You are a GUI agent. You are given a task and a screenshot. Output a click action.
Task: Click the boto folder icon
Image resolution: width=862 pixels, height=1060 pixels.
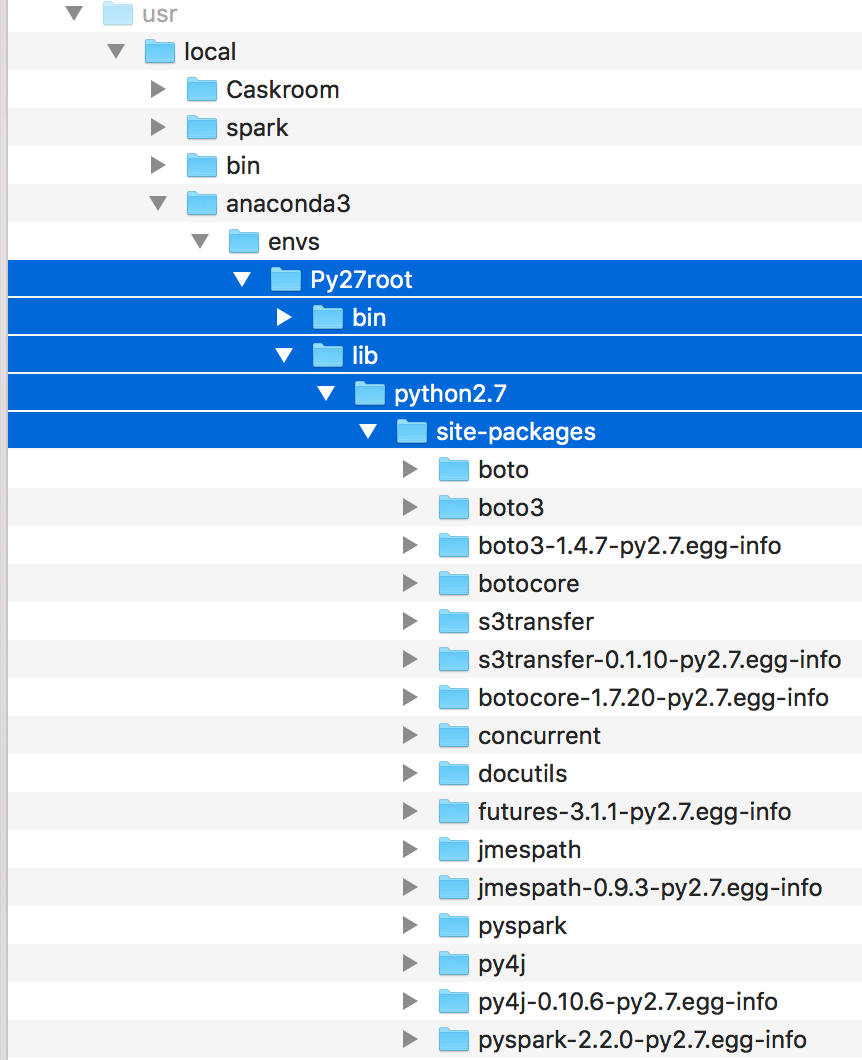tap(453, 468)
